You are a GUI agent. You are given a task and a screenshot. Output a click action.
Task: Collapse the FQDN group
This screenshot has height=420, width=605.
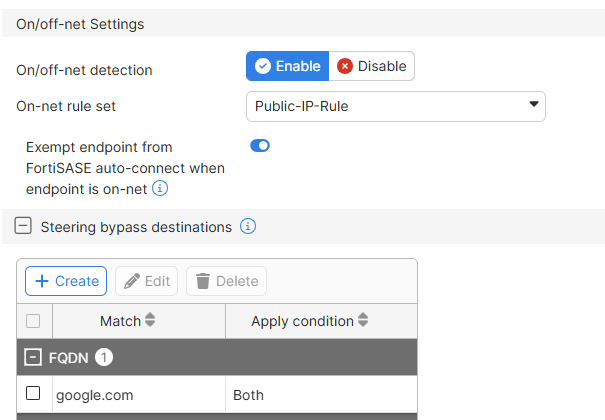point(33,357)
